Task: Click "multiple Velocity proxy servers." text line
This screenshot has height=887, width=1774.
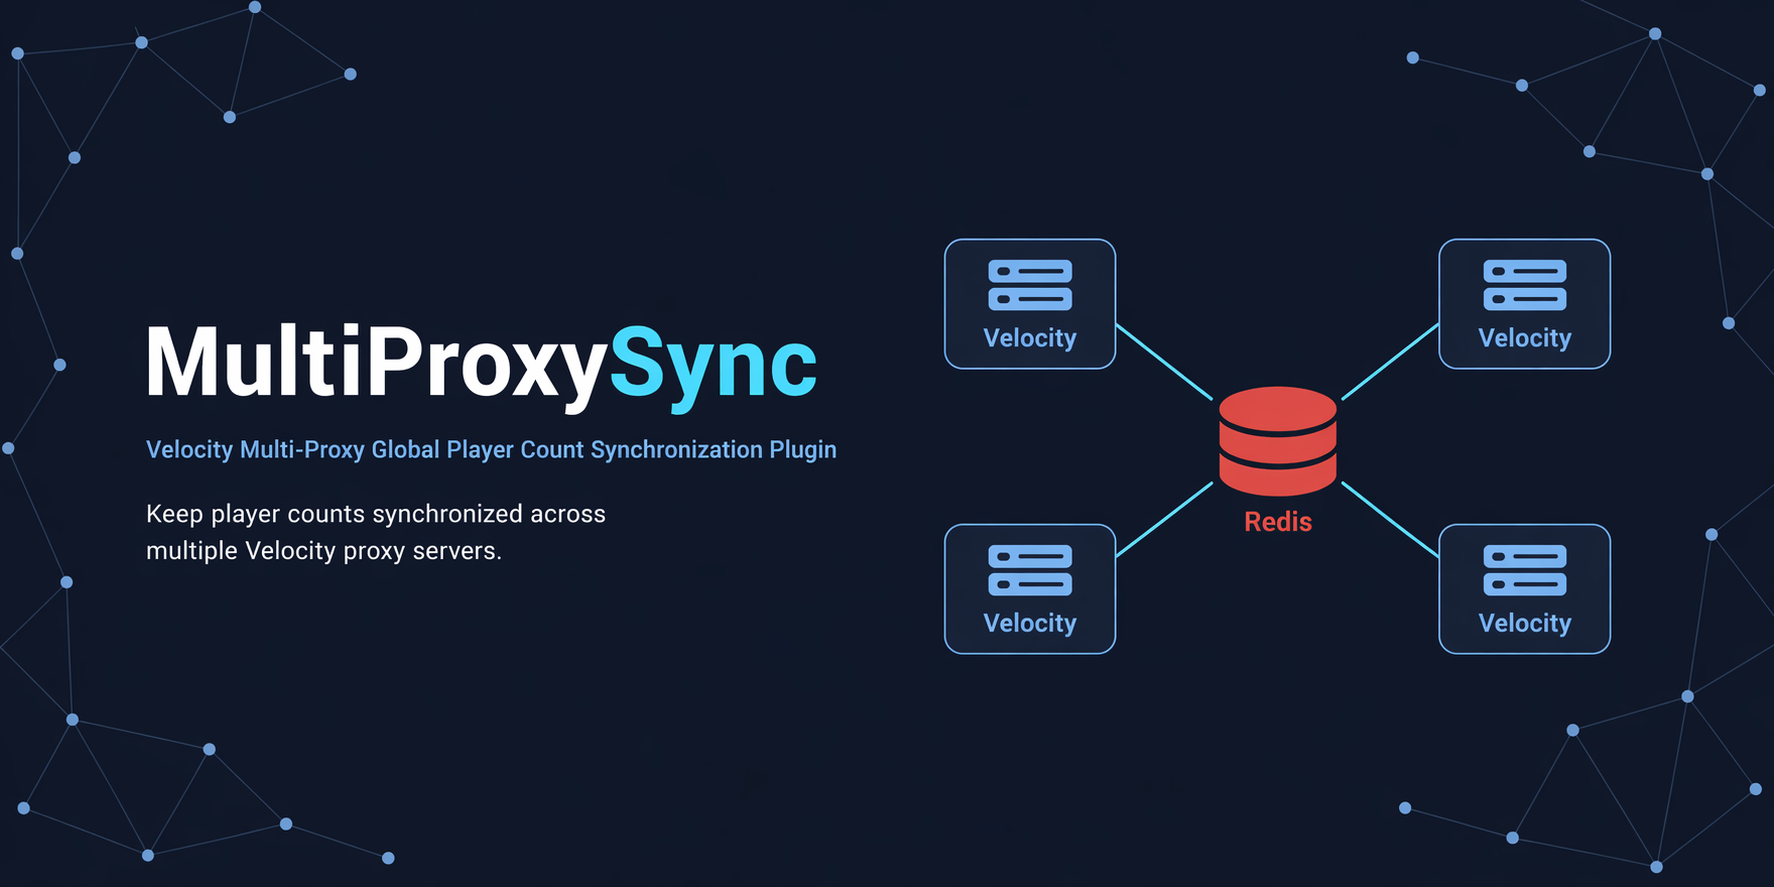Action: pyautogui.click(x=324, y=551)
